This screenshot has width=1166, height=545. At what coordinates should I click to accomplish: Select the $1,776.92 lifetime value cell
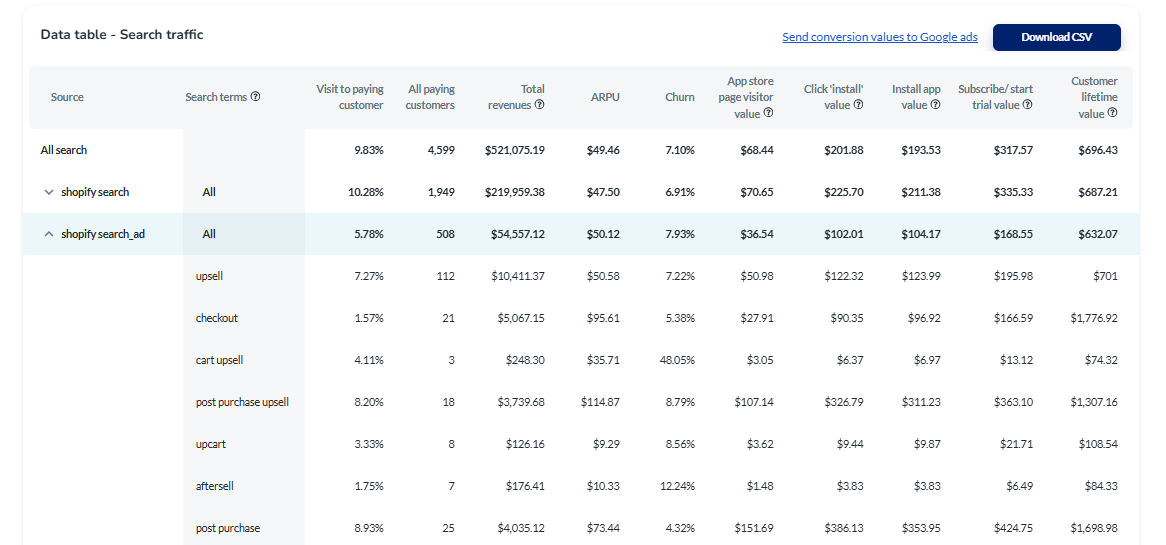(x=1094, y=318)
